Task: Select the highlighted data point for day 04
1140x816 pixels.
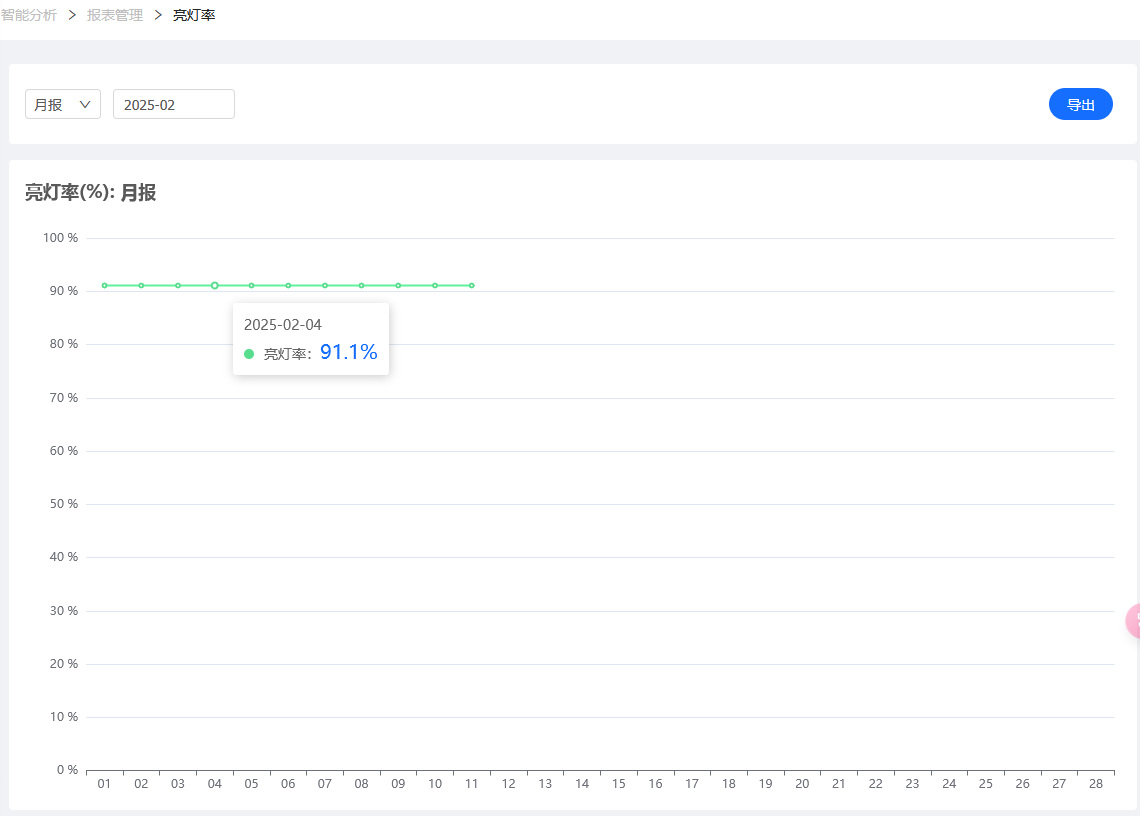Action: 214,286
